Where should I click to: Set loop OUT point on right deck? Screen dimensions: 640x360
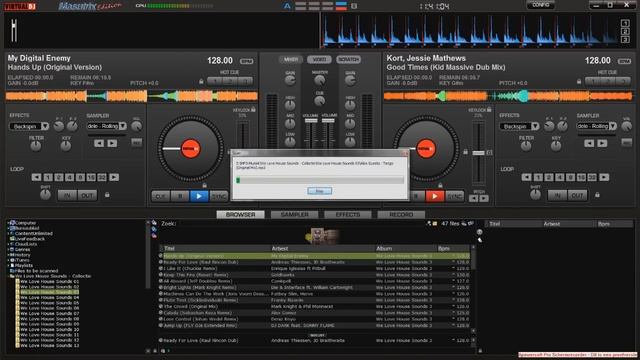[577, 196]
